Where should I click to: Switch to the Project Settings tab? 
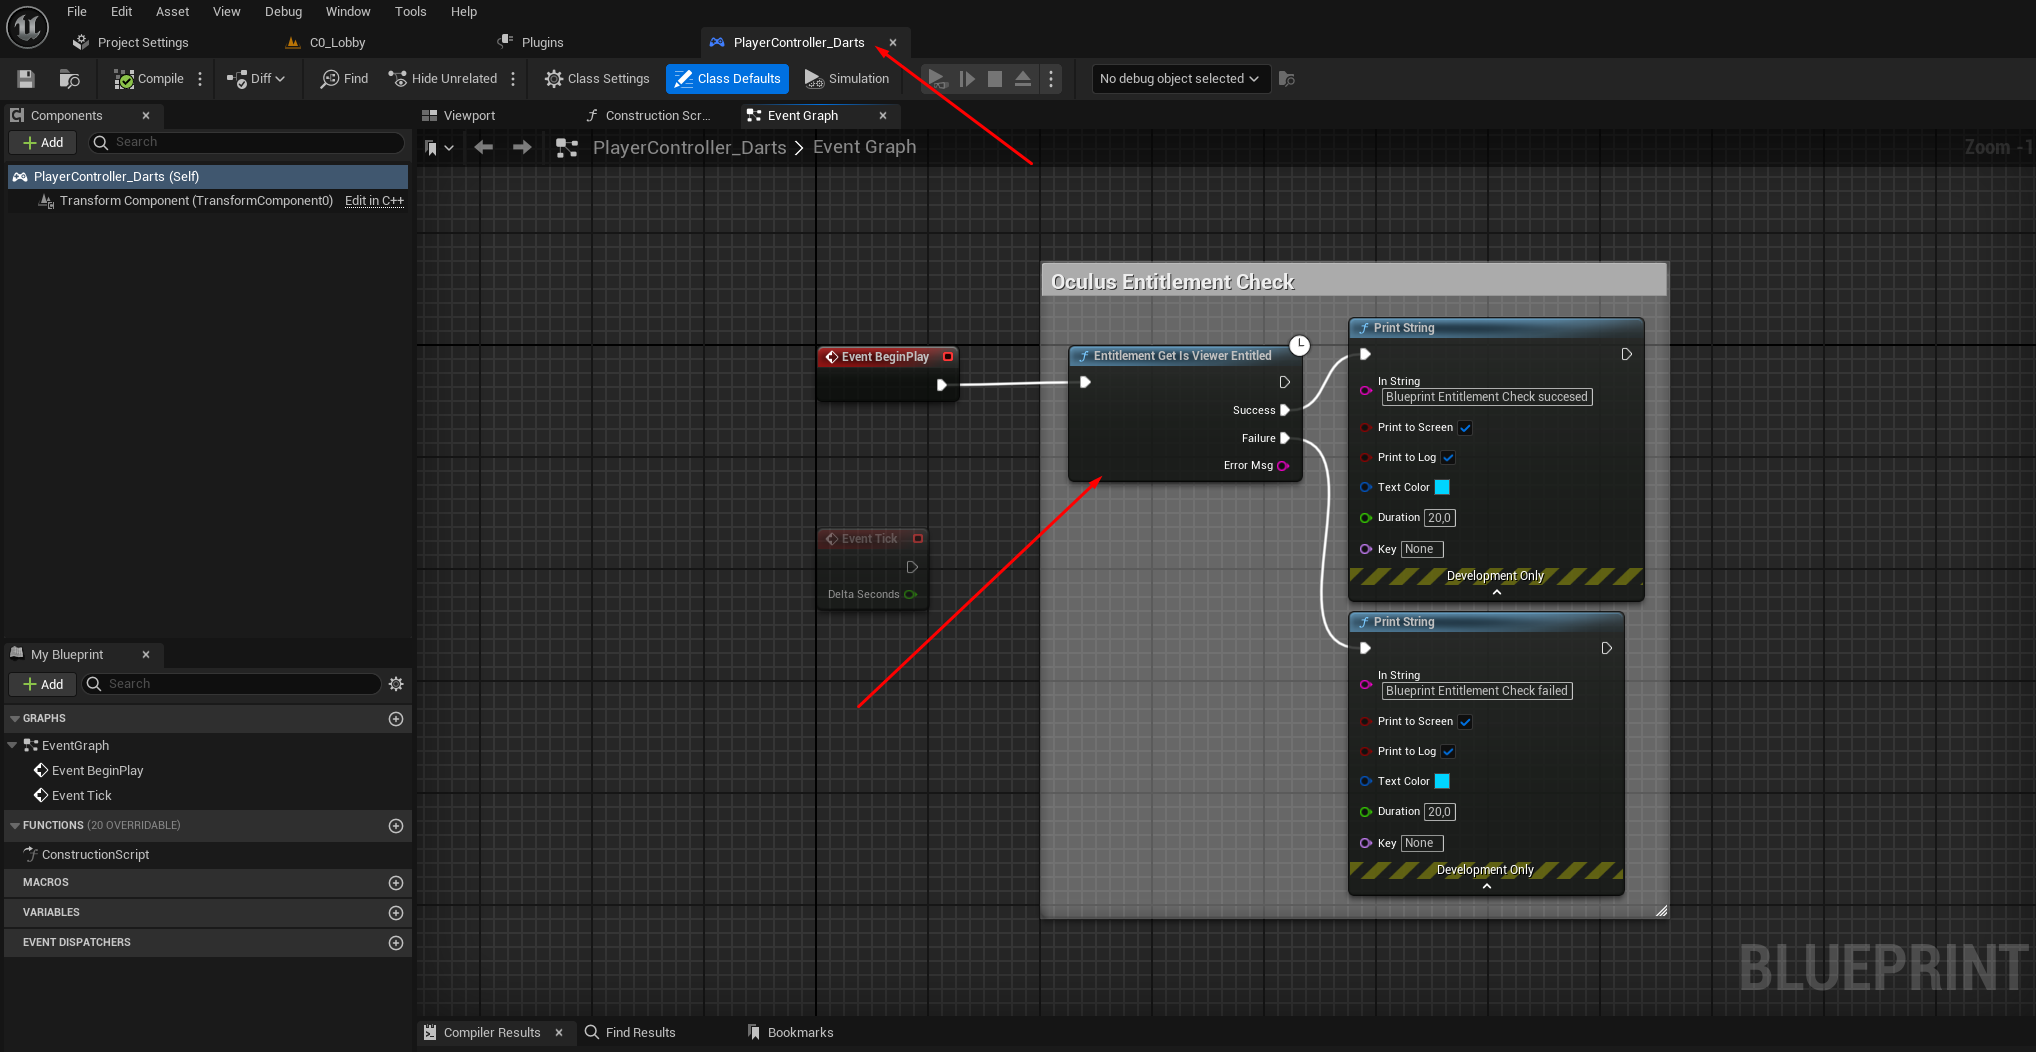[x=131, y=42]
